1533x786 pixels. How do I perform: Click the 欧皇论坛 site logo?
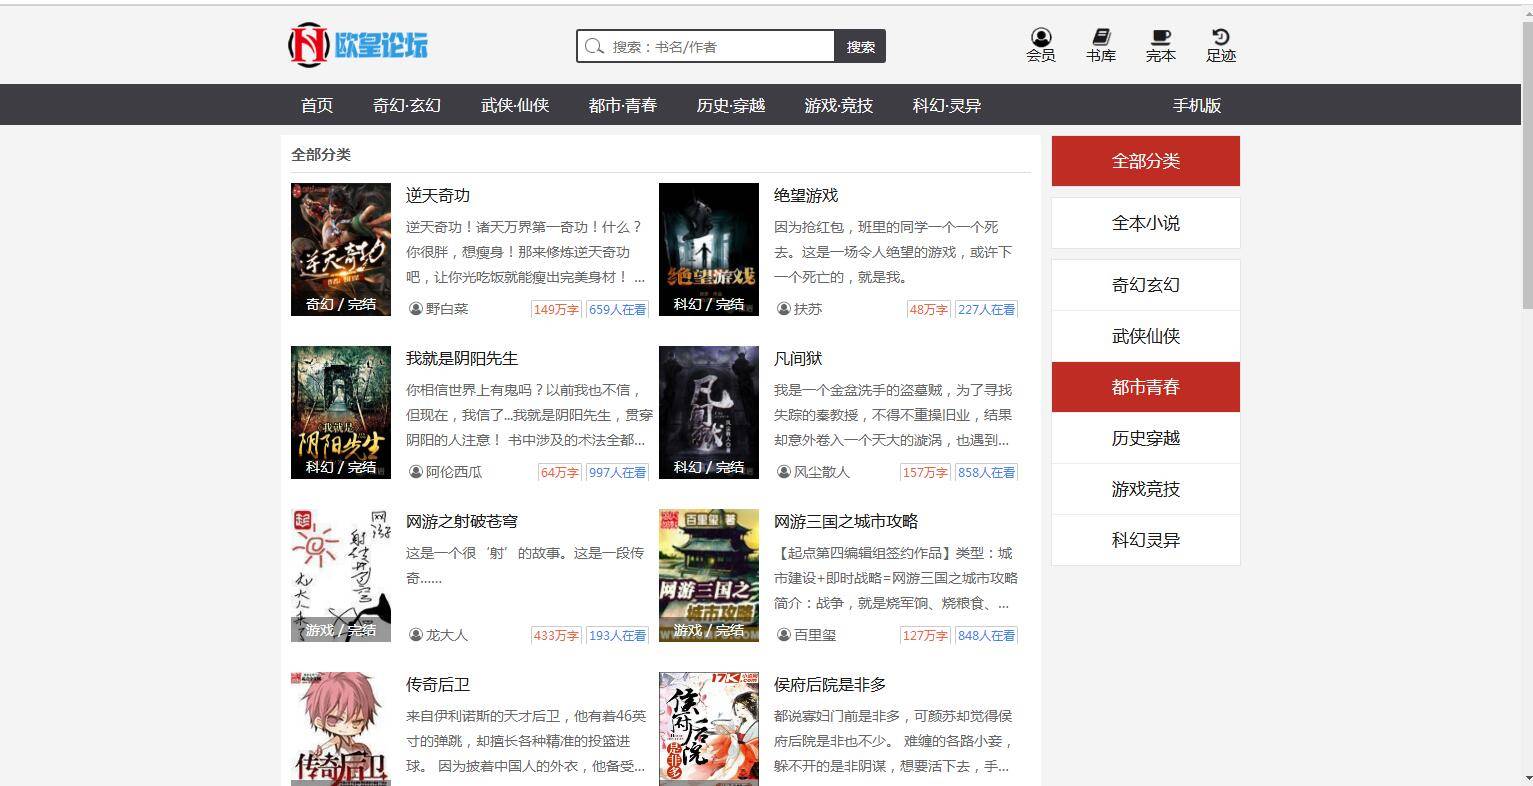click(x=356, y=45)
